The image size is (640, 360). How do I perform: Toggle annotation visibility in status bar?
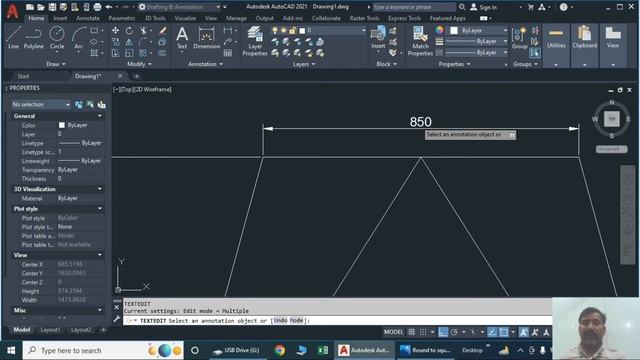pos(523,332)
